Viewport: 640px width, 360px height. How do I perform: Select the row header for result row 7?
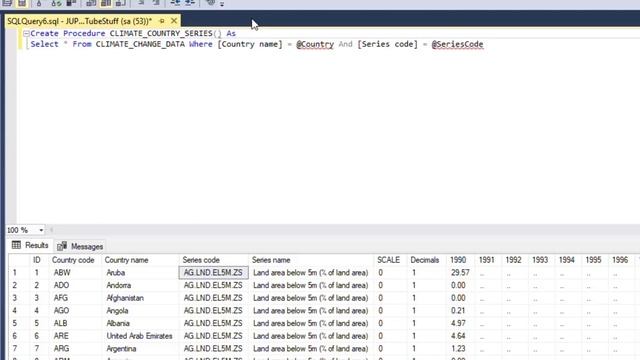(18, 349)
